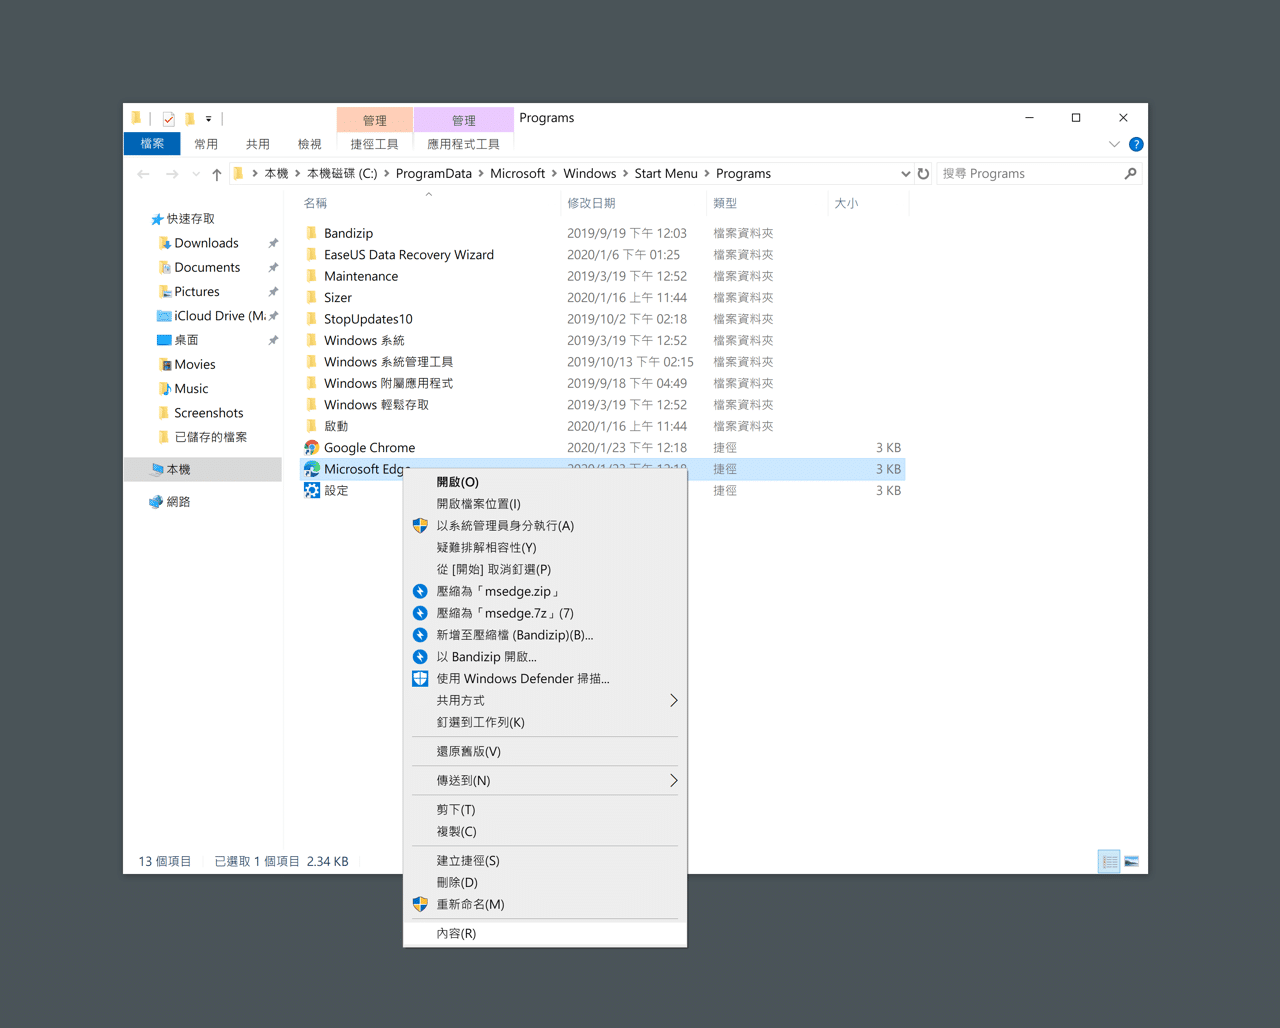Click the iCloud Drive icon in sidebar
Image resolution: width=1280 pixels, height=1028 pixels.
tap(164, 316)
